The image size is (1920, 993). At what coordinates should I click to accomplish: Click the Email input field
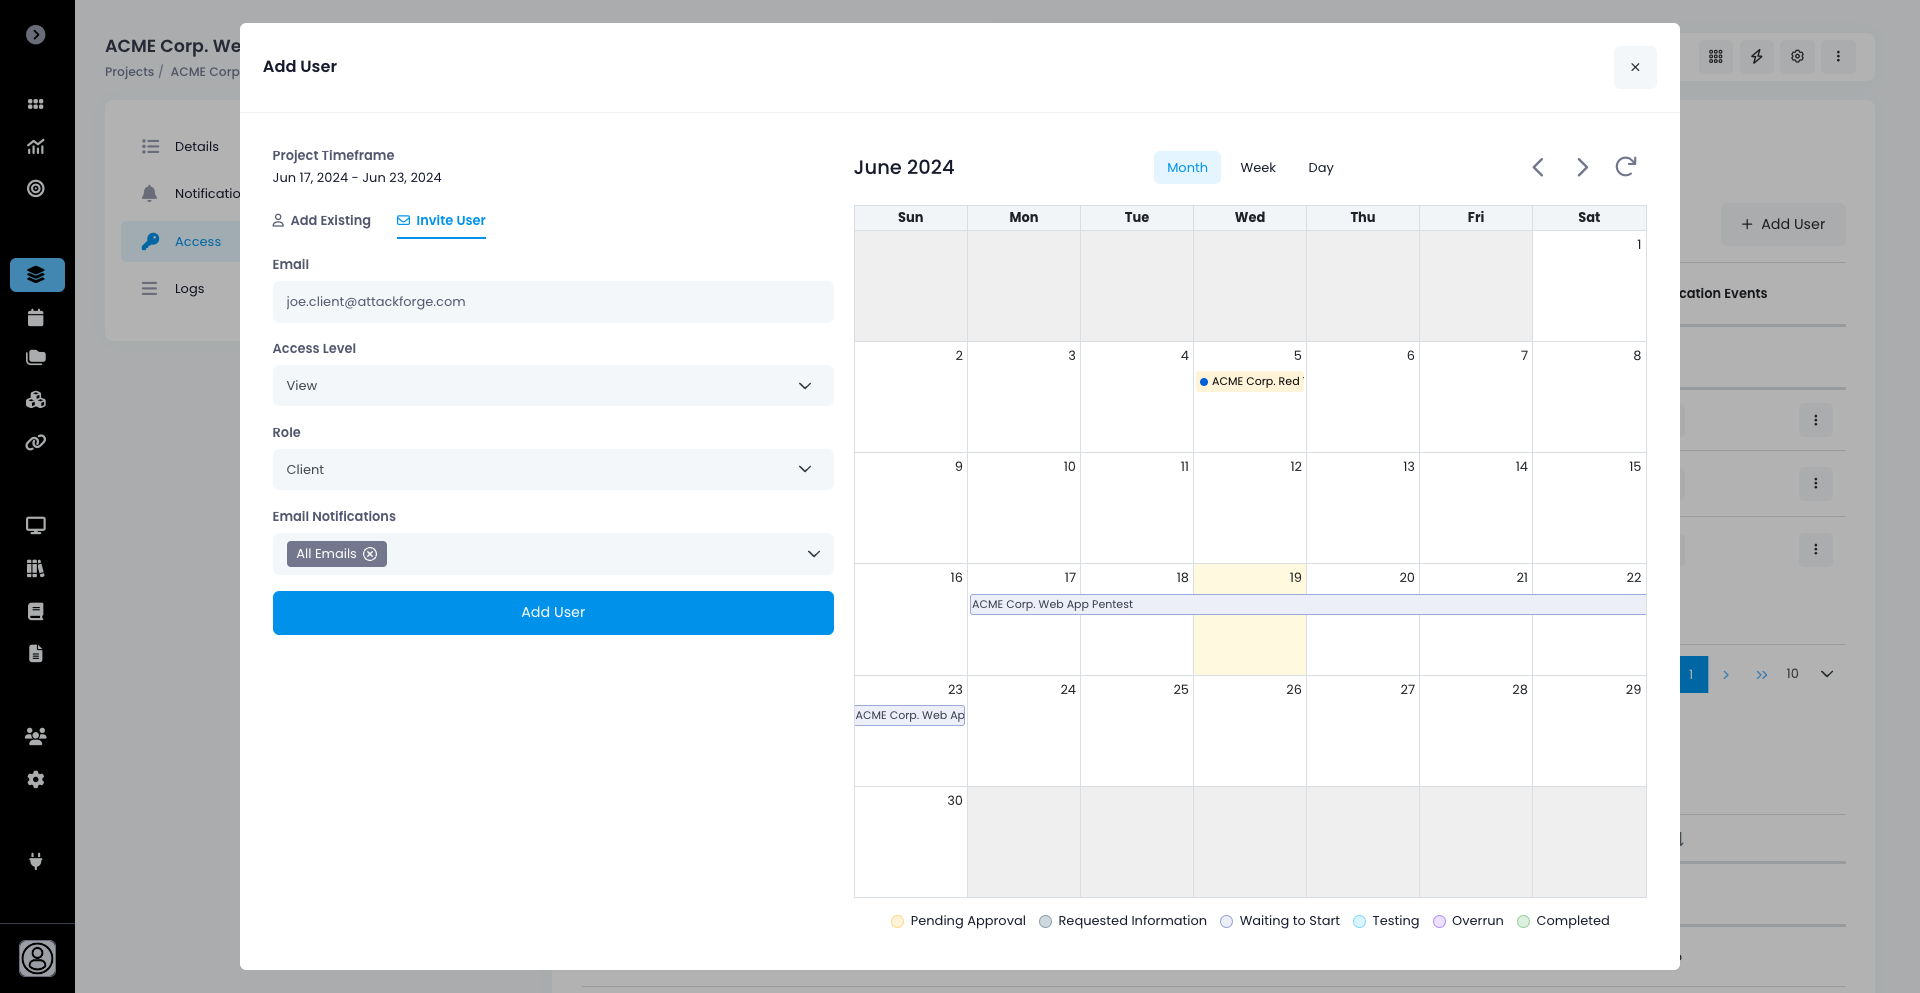tap(552, 302)
